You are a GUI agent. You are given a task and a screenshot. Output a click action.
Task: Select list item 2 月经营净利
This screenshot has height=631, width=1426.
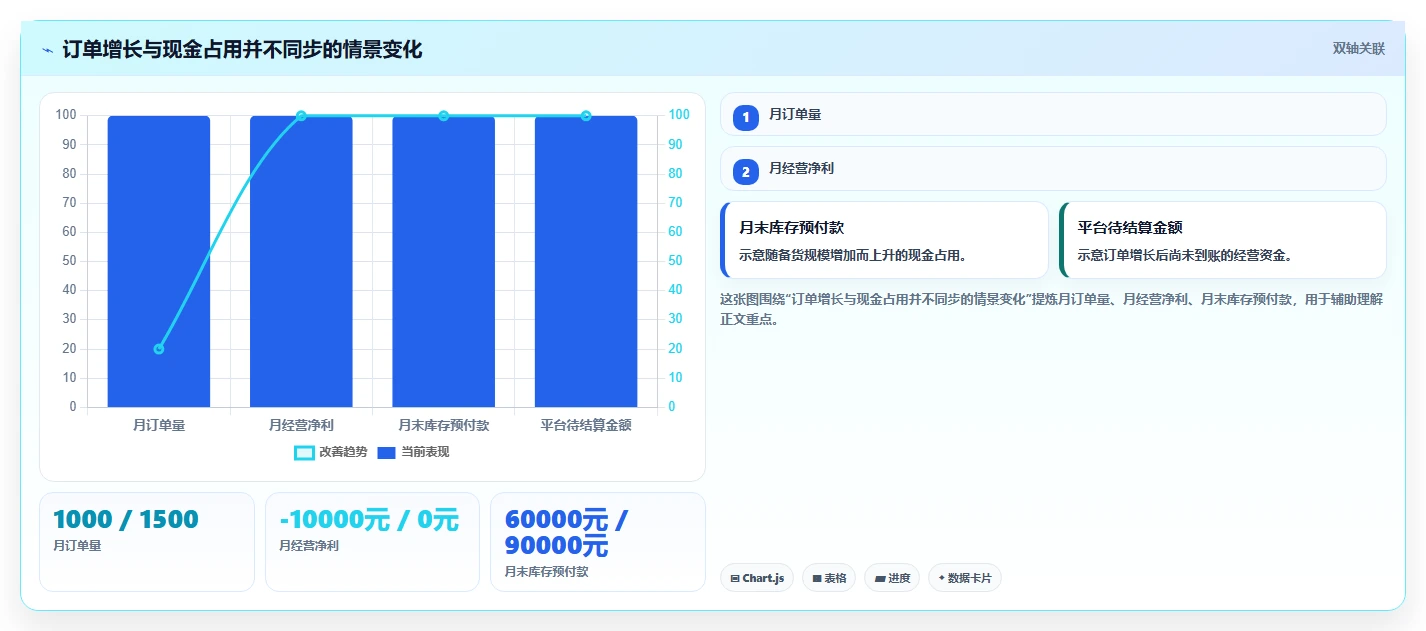point(1053,169)
